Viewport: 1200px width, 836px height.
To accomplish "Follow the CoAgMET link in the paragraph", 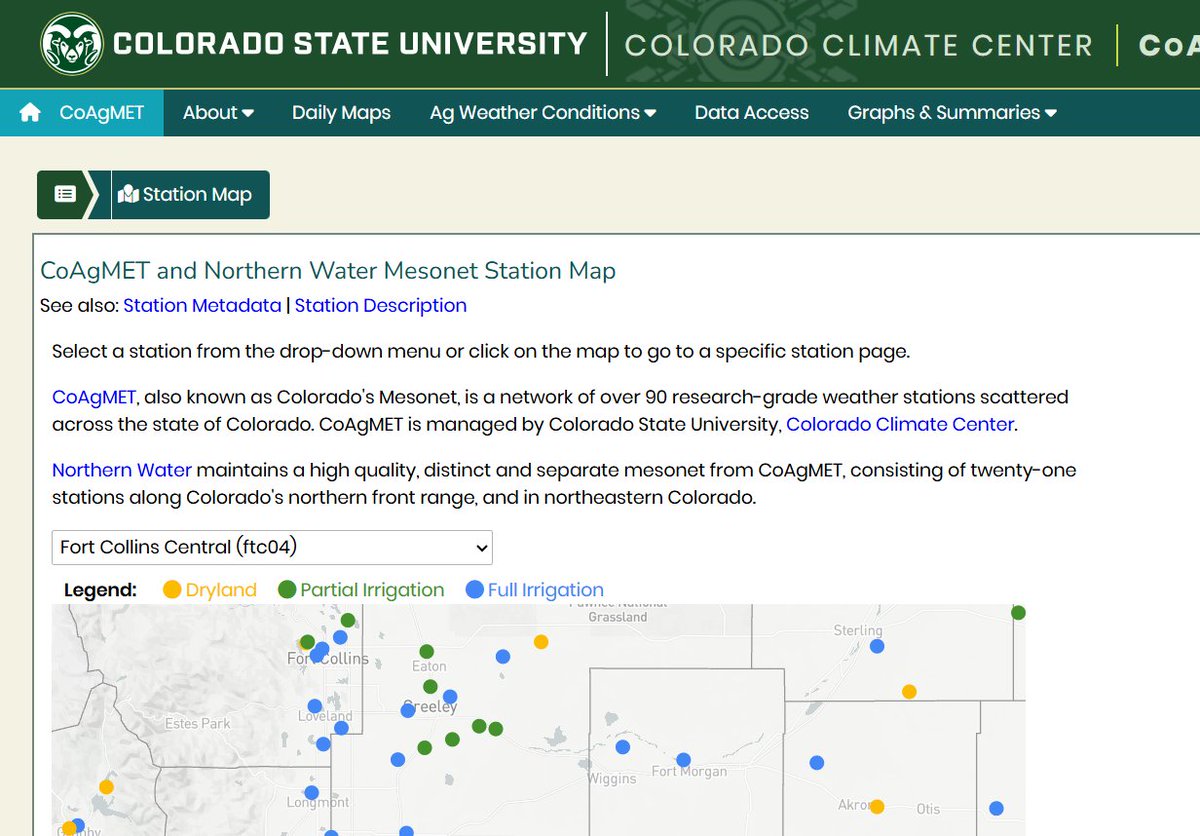I will coord(94,397).
